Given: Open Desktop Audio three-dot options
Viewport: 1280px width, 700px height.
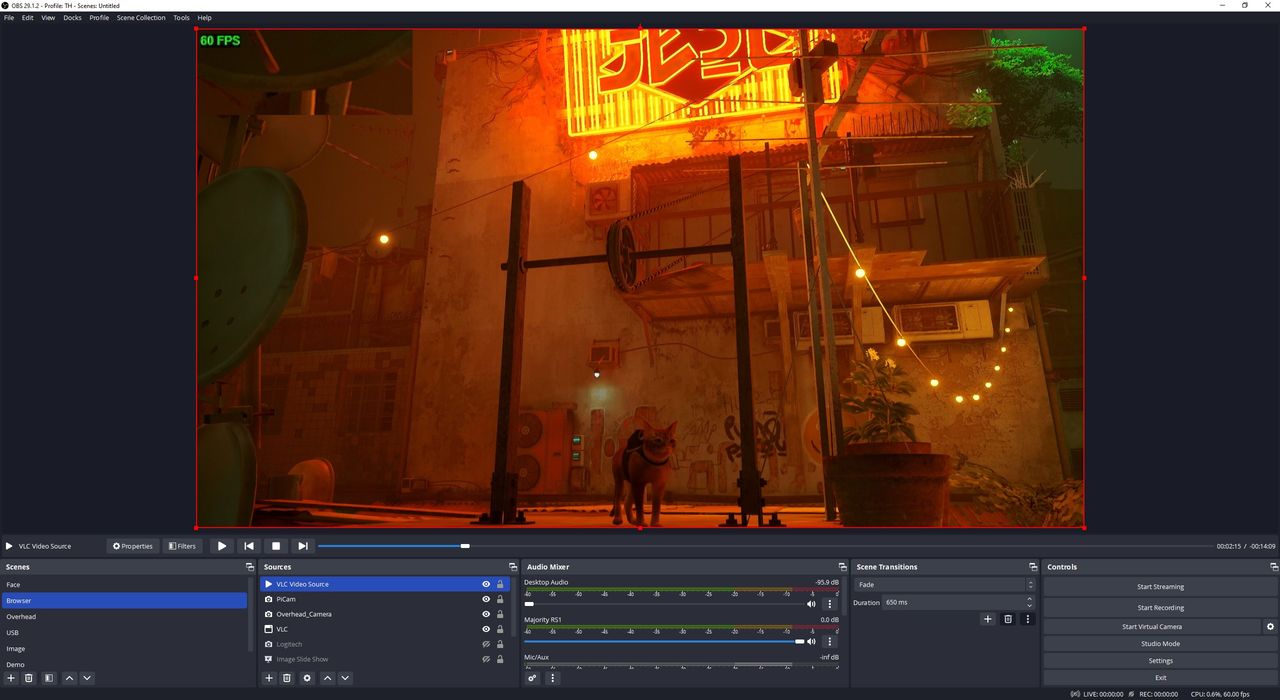Looking at the screenshot, I should [x=829, y=604].
